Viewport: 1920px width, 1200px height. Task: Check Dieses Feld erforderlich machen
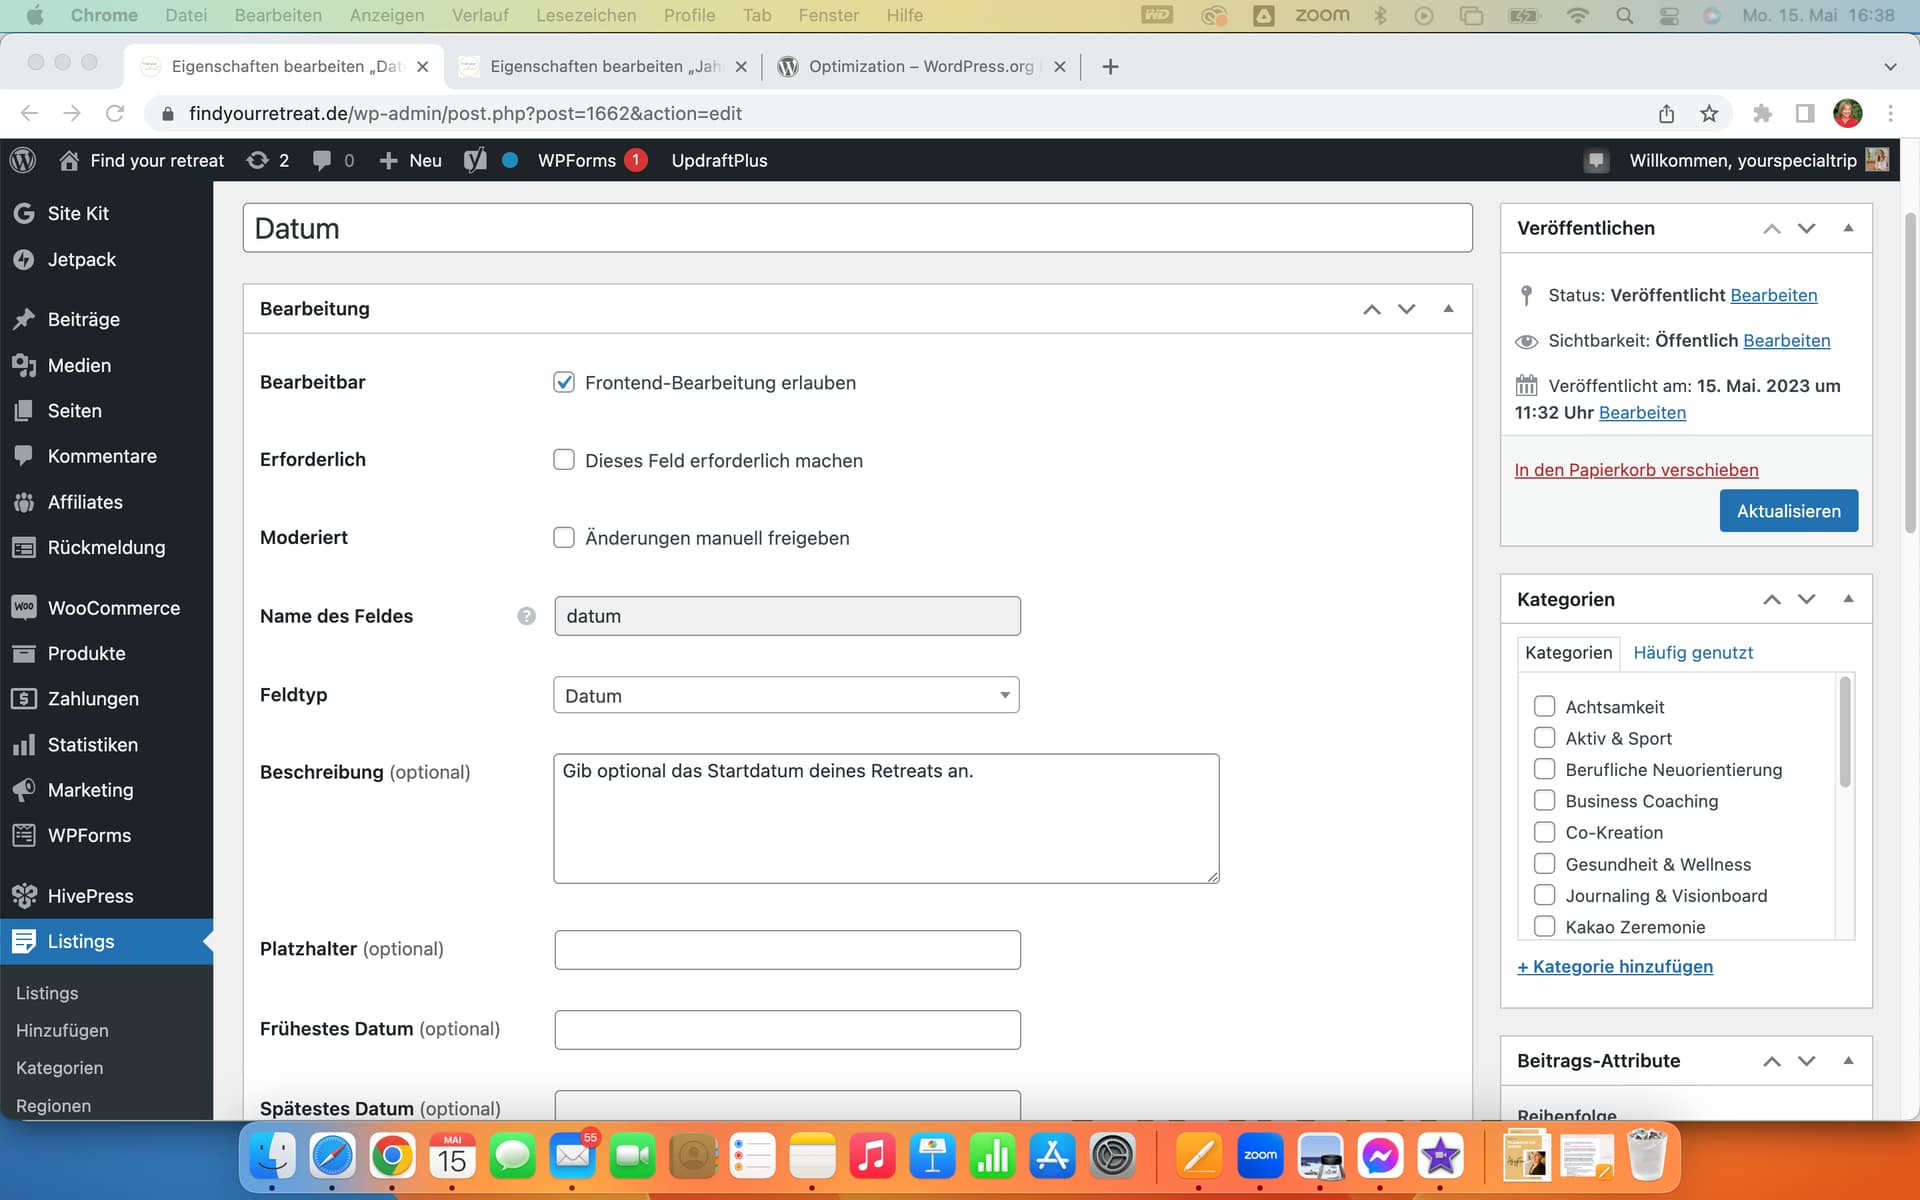click(x=564, y=460)
